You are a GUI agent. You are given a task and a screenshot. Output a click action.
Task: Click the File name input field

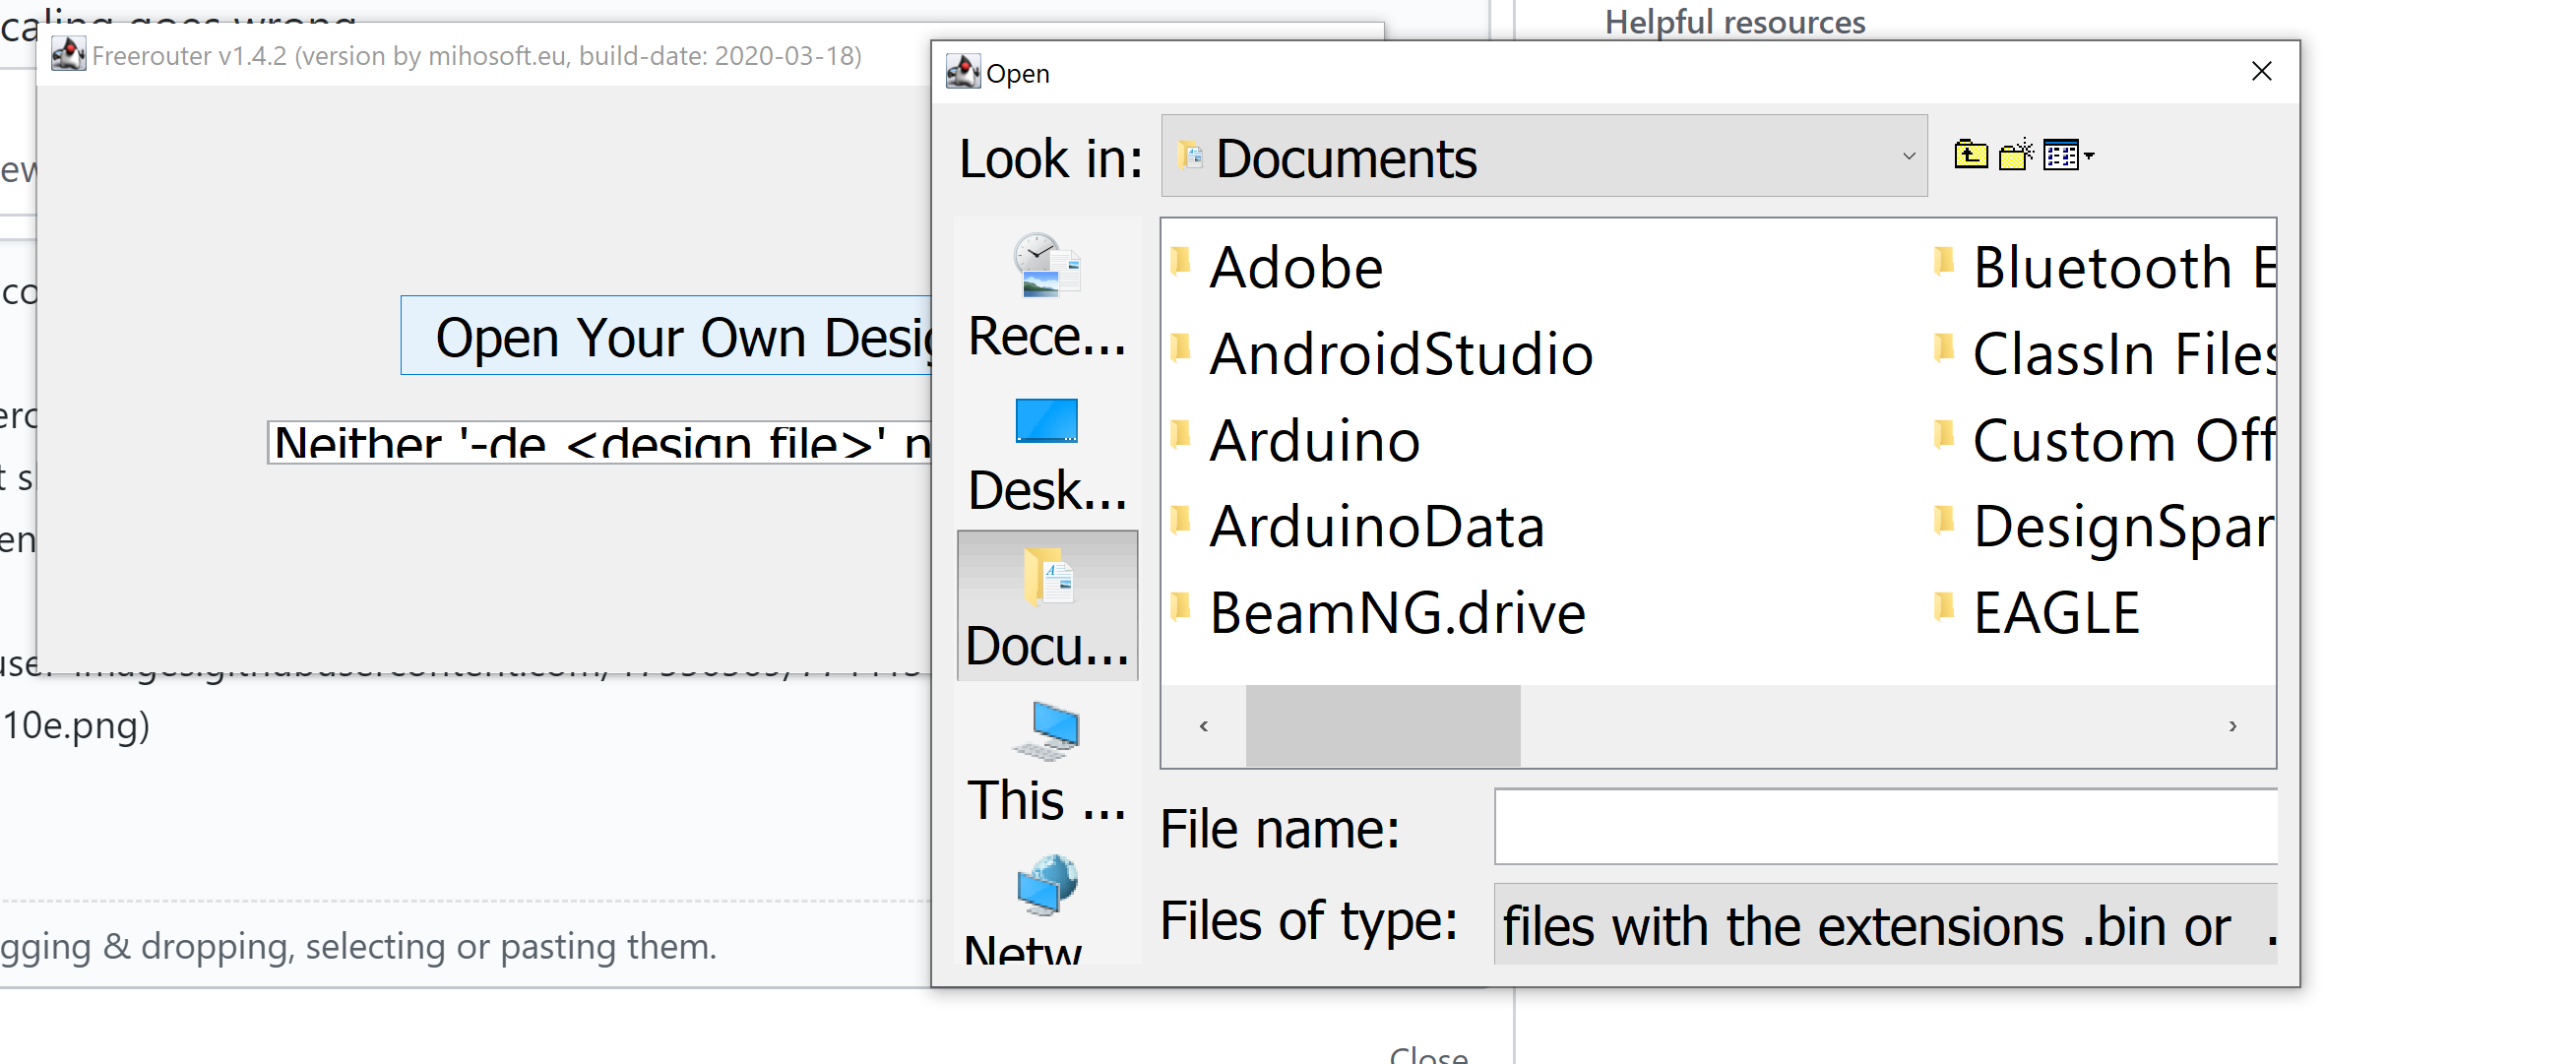(1884, 827)
